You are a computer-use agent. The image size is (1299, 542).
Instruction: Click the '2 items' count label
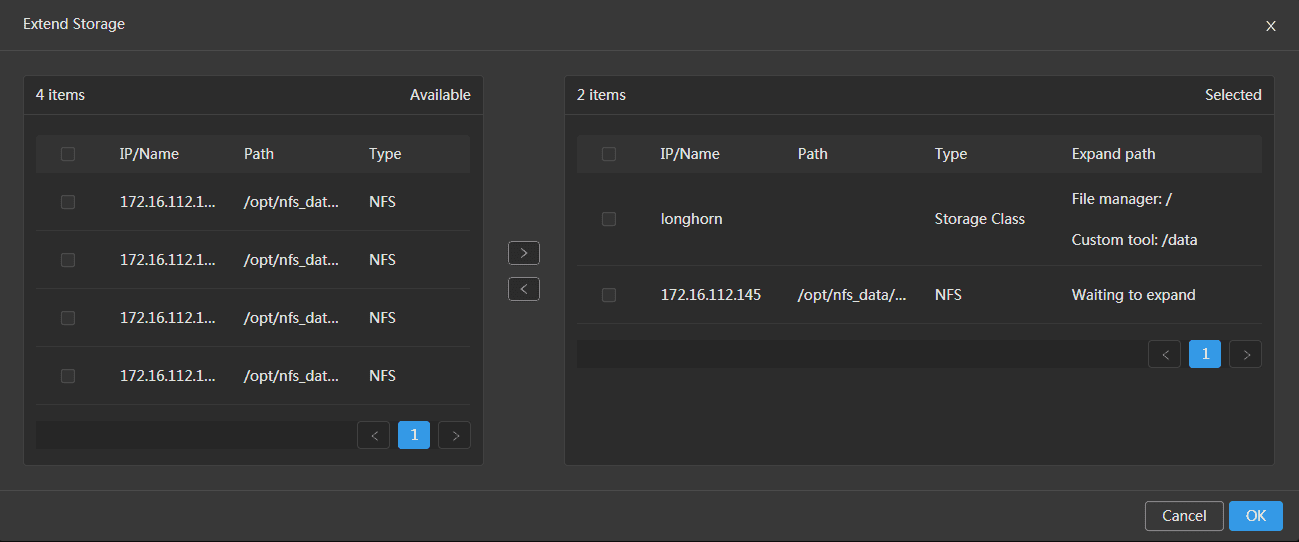(x=602, y=95)
